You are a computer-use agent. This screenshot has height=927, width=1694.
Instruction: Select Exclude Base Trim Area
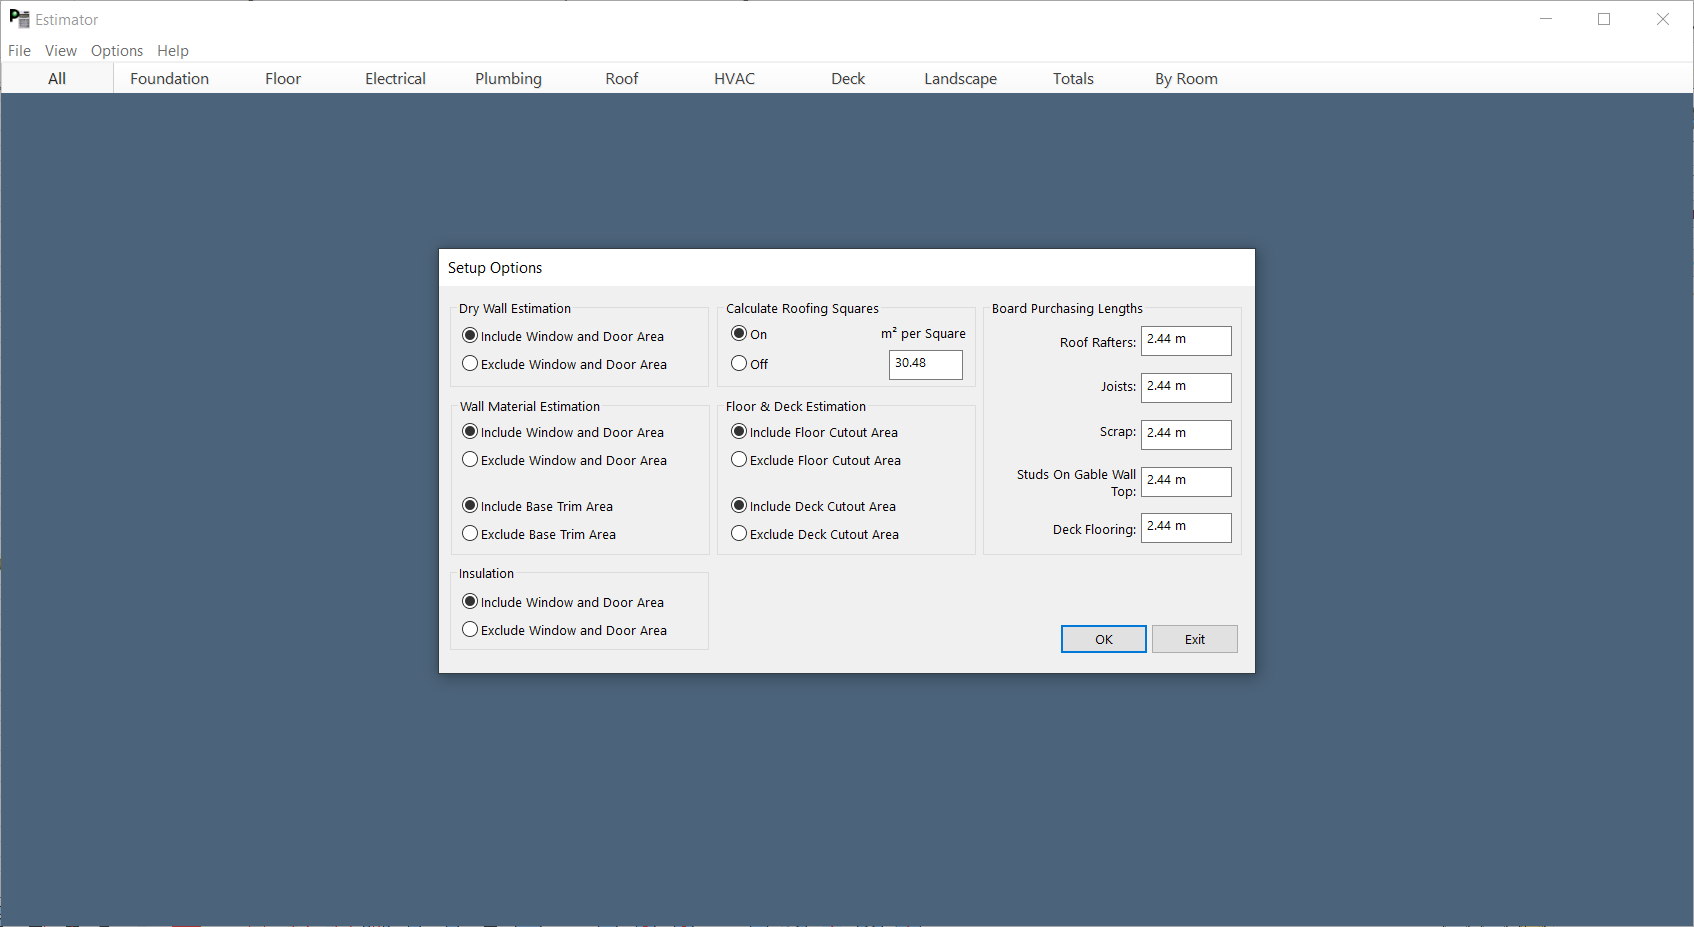point(470,534)
